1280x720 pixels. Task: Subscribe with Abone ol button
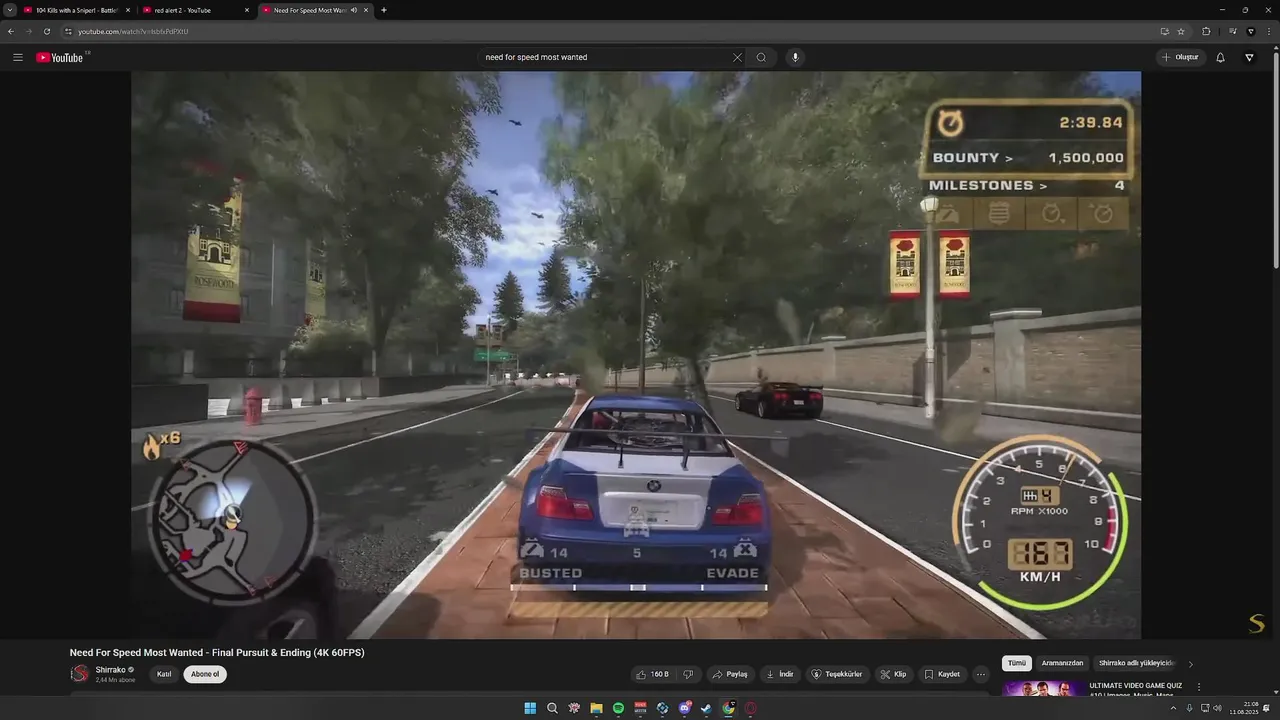(205, 674)
